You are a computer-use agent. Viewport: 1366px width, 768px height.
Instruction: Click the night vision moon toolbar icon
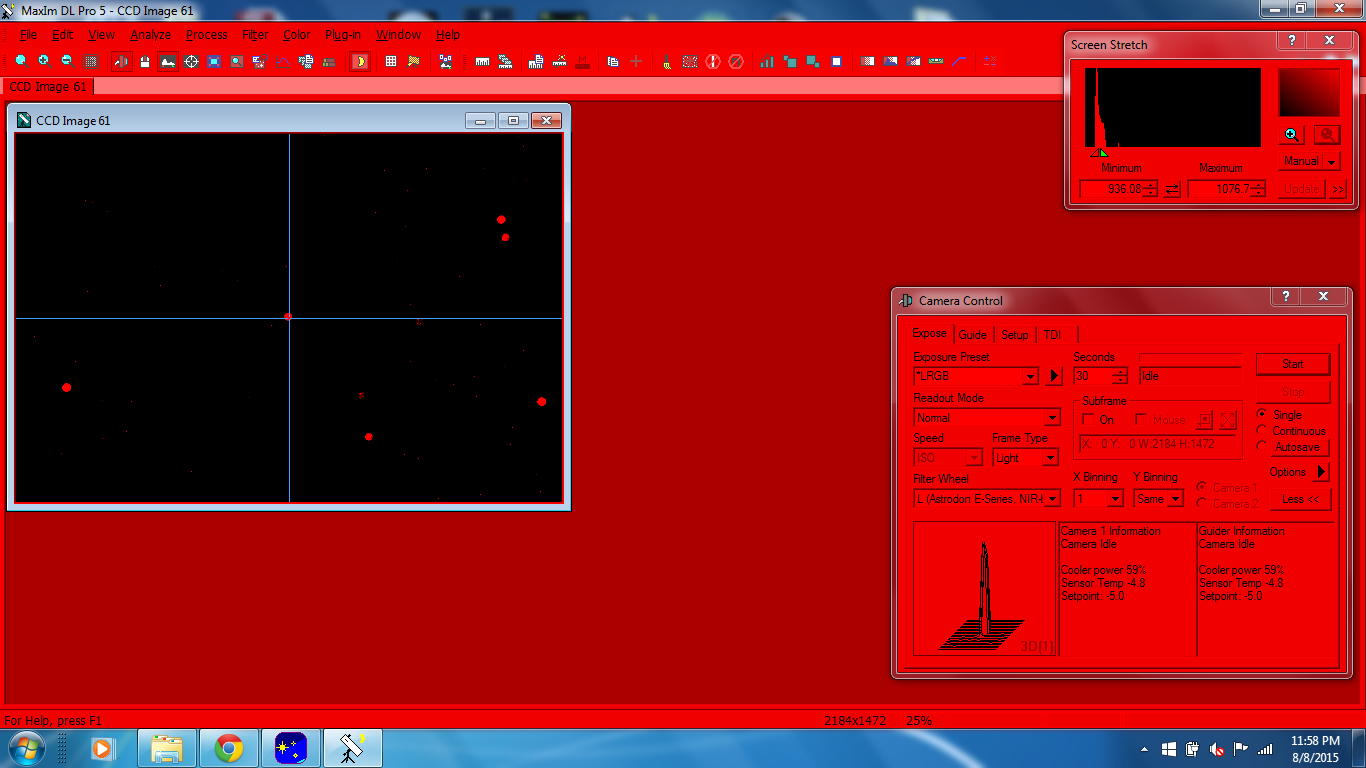(360, 61)
